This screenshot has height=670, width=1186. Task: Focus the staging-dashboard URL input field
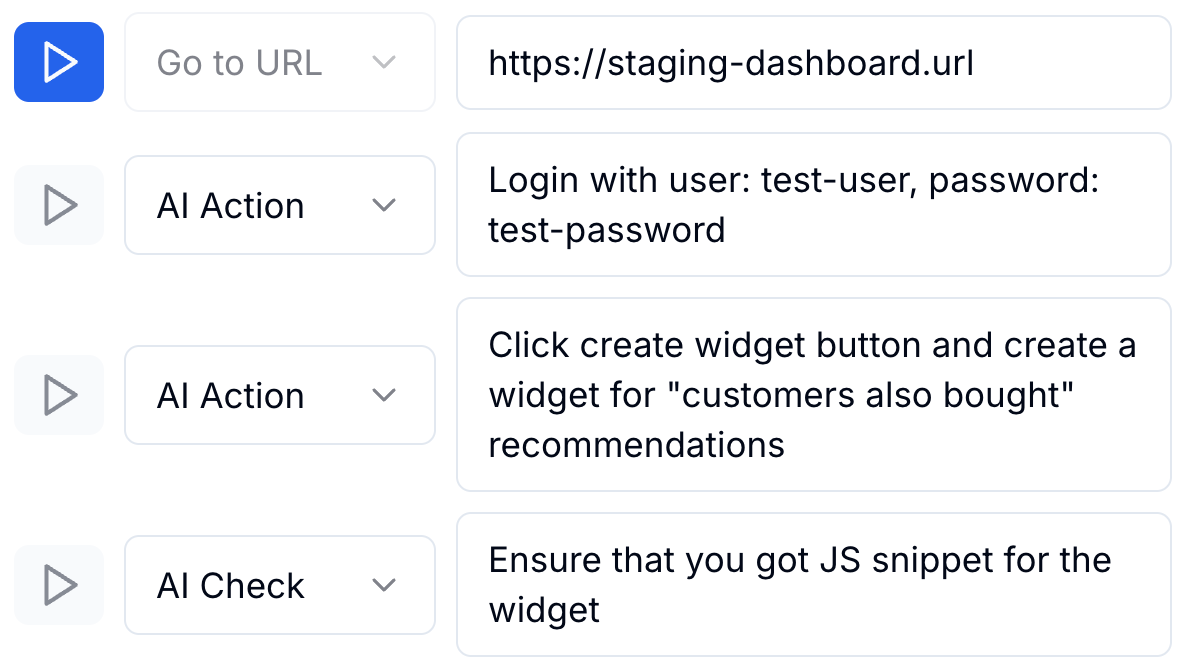(x=812, y=62)
